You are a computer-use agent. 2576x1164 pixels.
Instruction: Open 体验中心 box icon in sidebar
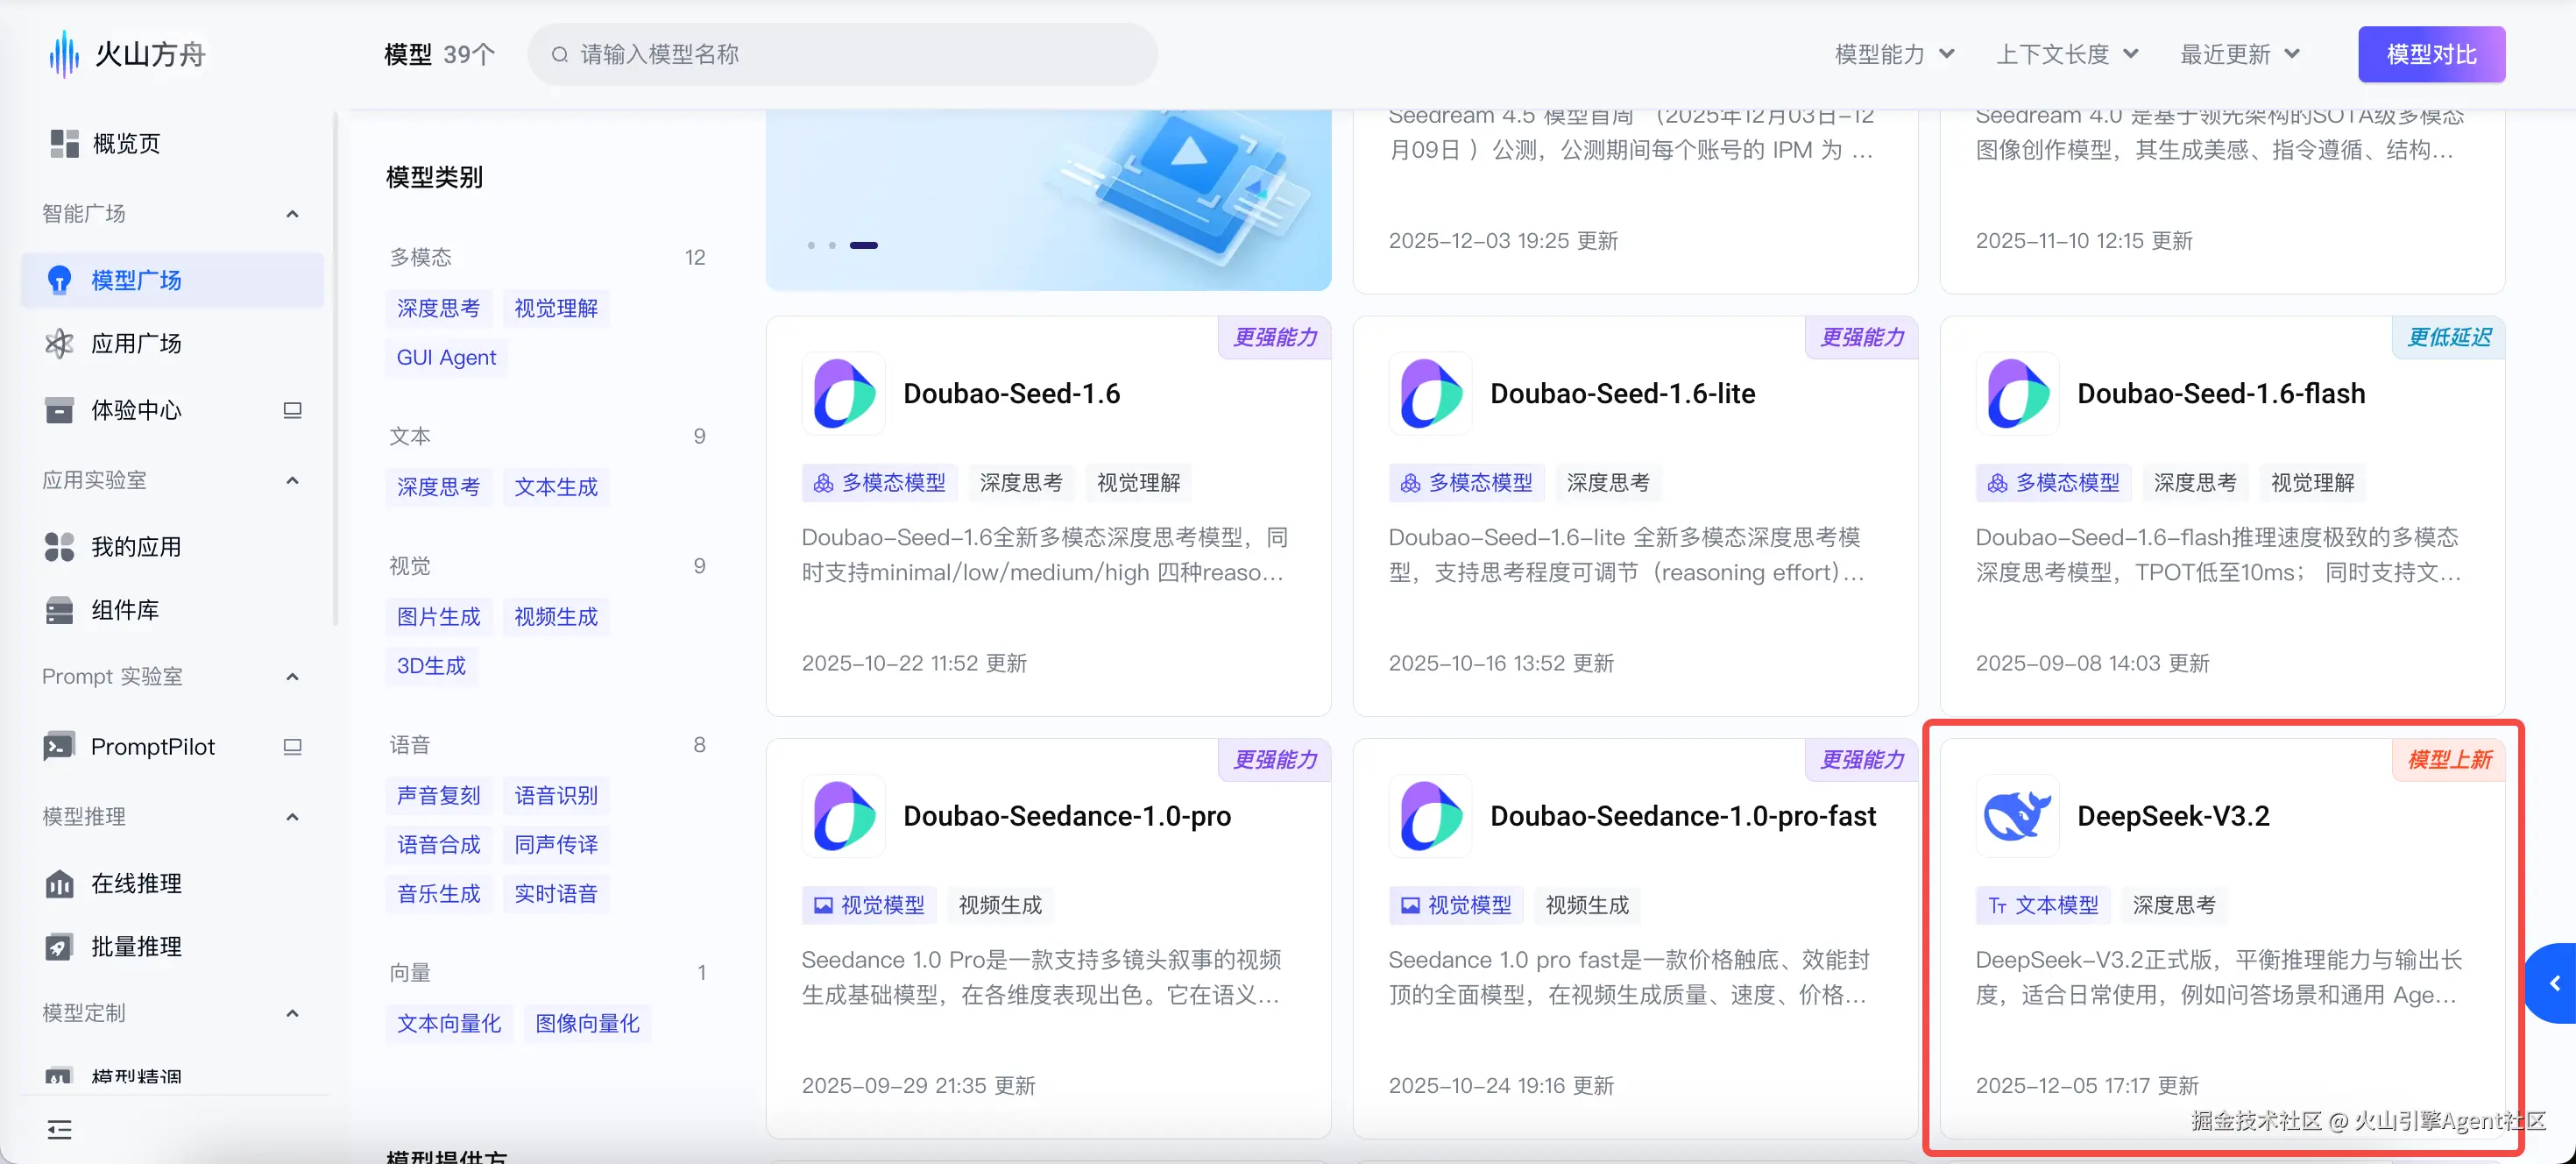click(x=59, y=411)
